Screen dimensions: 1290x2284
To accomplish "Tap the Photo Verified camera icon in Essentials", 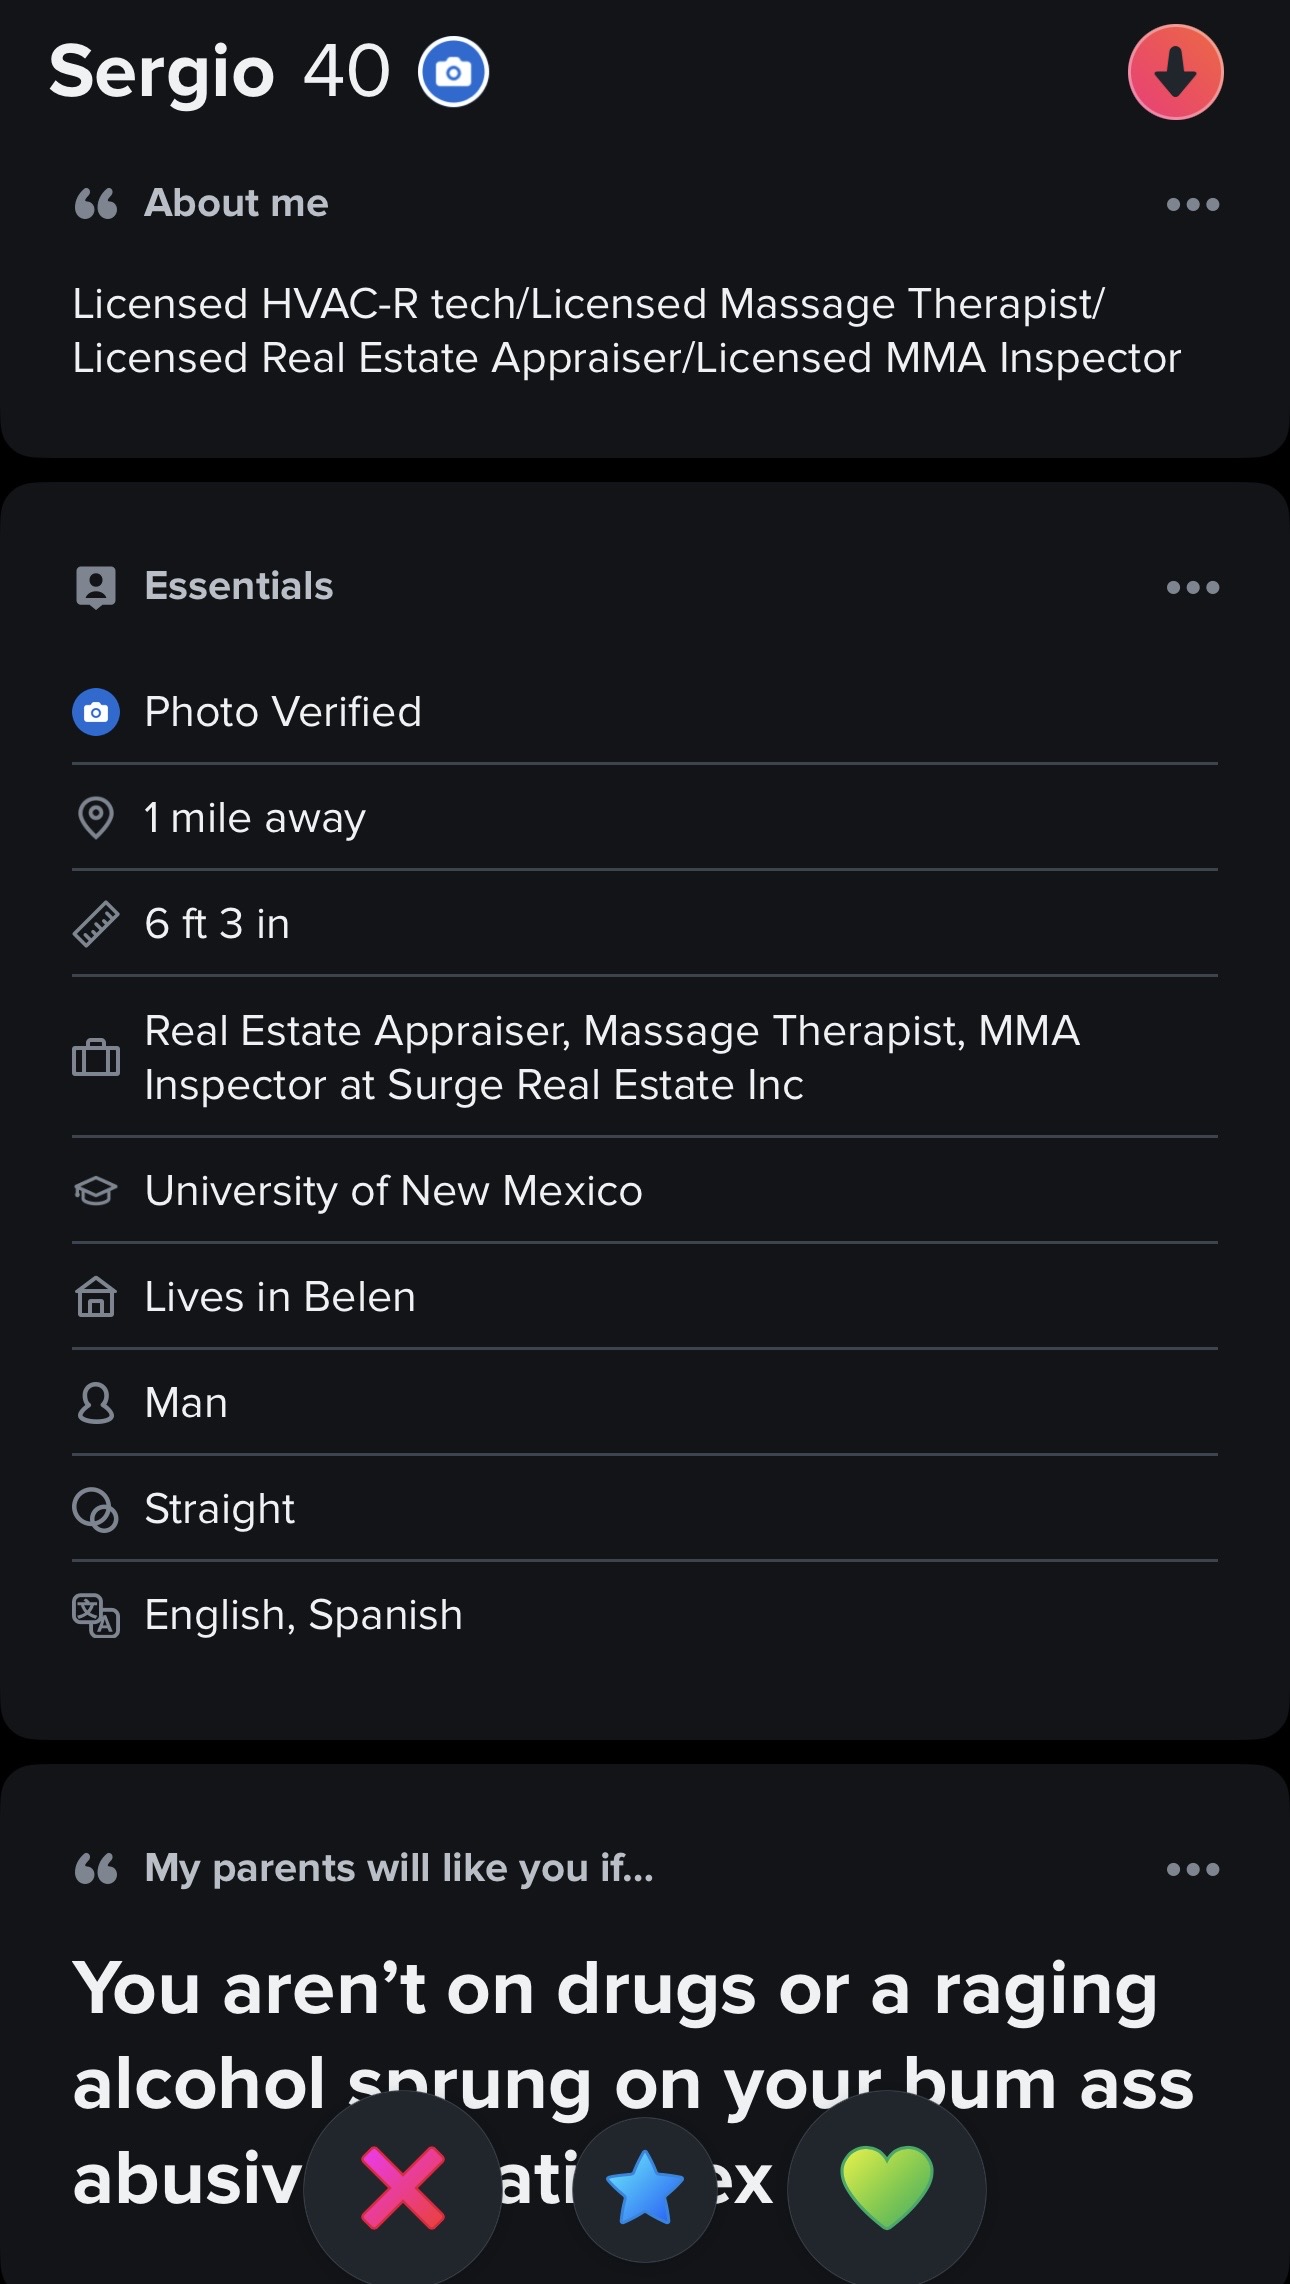I will (x=96, y=712).
